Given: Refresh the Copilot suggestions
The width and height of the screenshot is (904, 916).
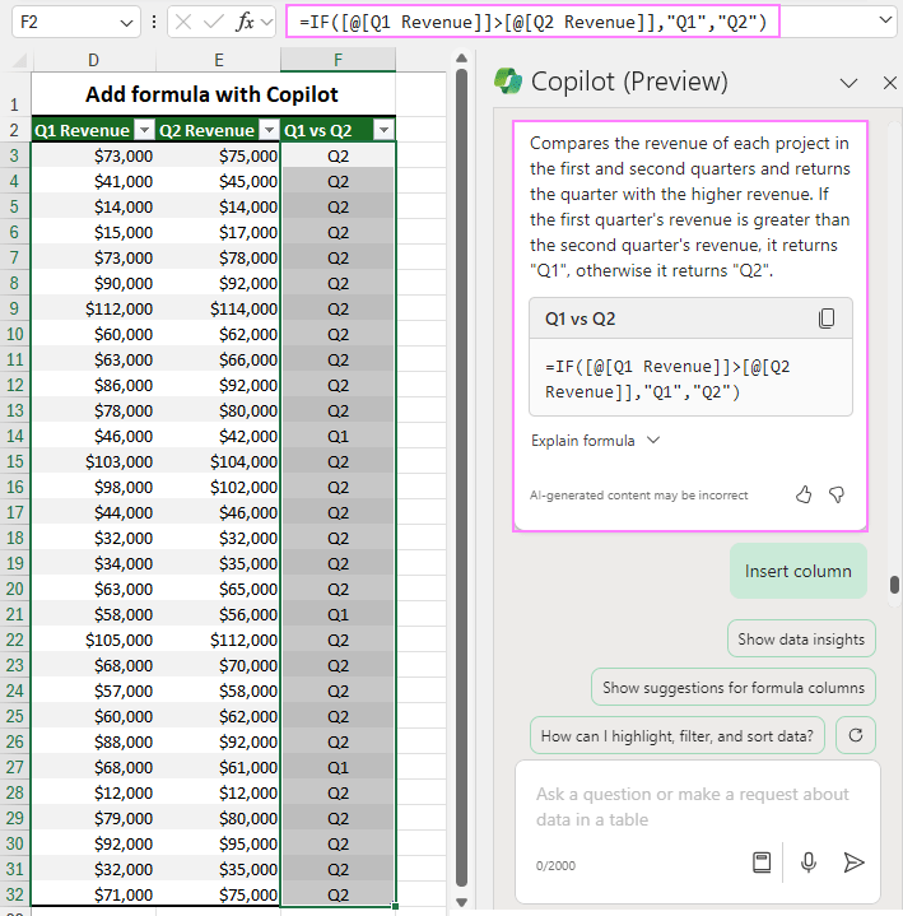Looking at the screenshot, I should (x=855, y=735).
